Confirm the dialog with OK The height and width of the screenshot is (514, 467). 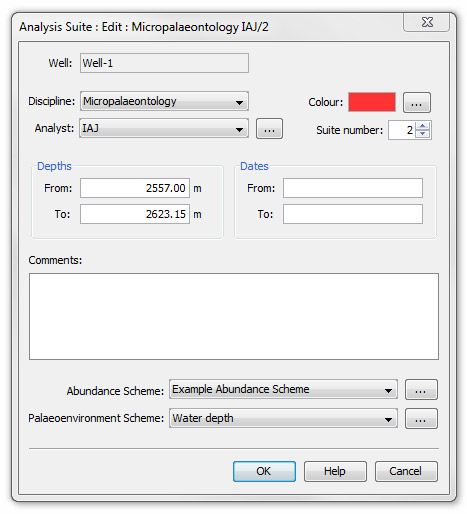tap(264, 471)
